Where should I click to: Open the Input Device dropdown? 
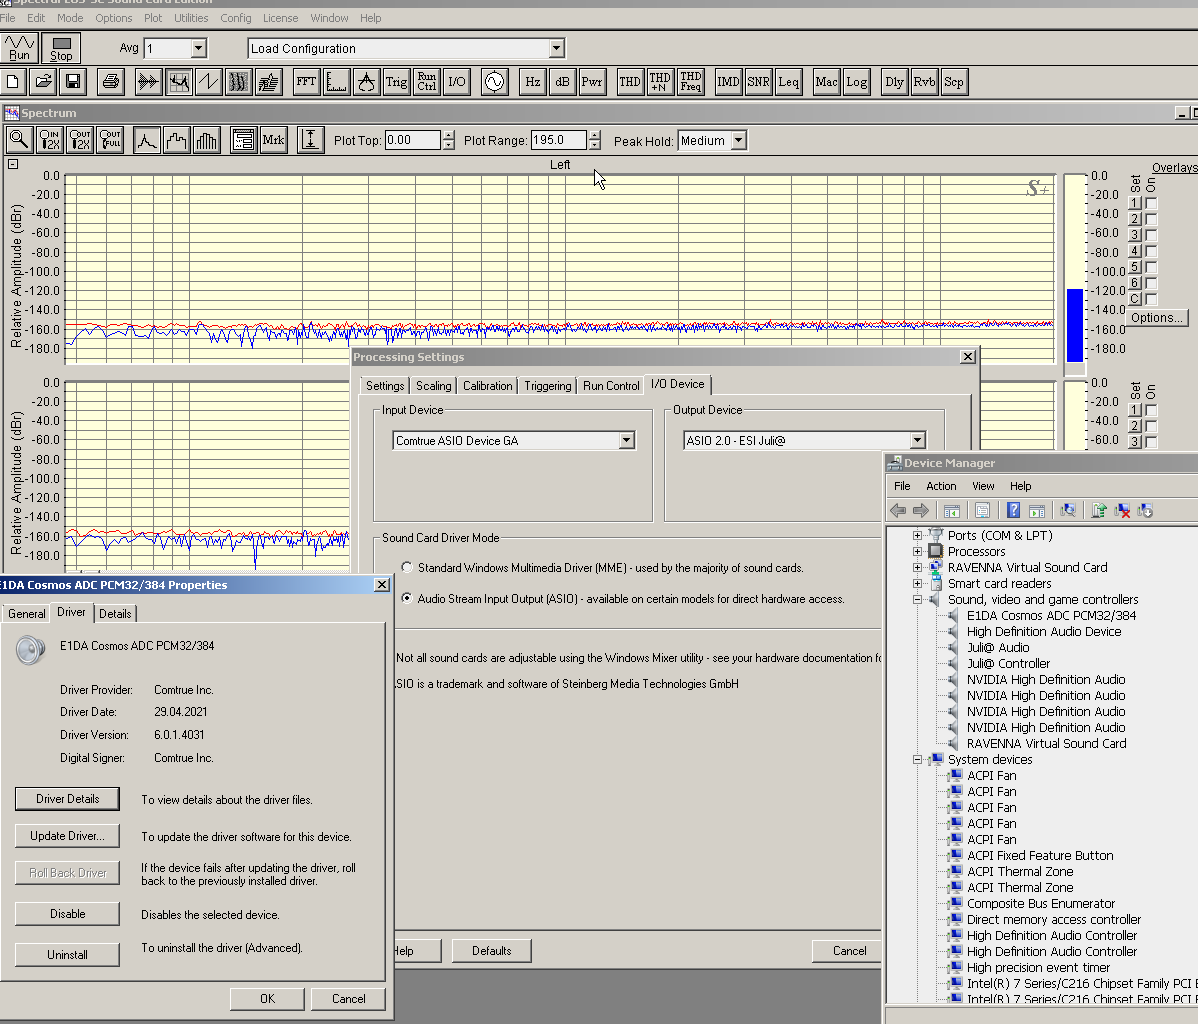[x=627, y=440]
